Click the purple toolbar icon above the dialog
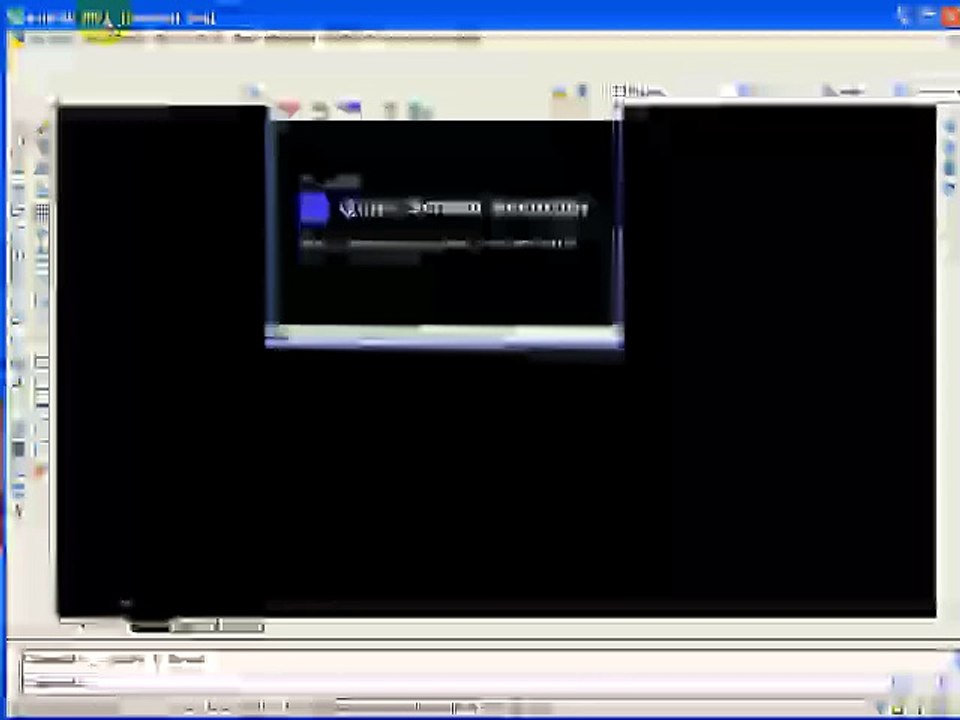Image resolution: width=960 pixels, height=720 pixels. pos(350,108)
